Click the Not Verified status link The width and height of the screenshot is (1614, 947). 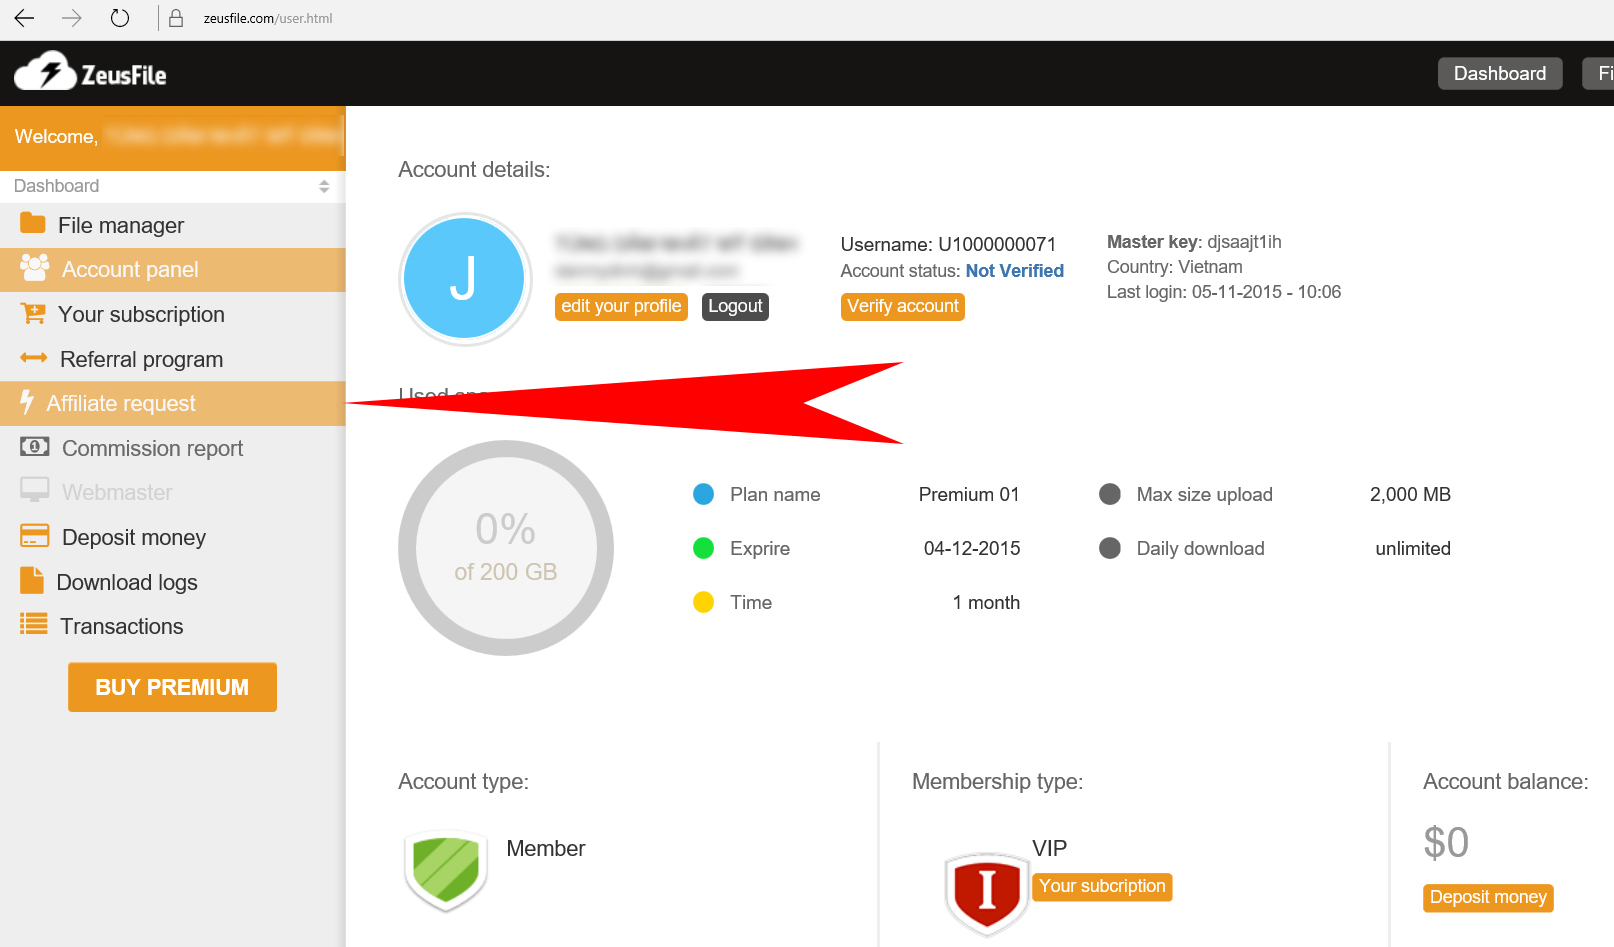tap(1014, 271)
